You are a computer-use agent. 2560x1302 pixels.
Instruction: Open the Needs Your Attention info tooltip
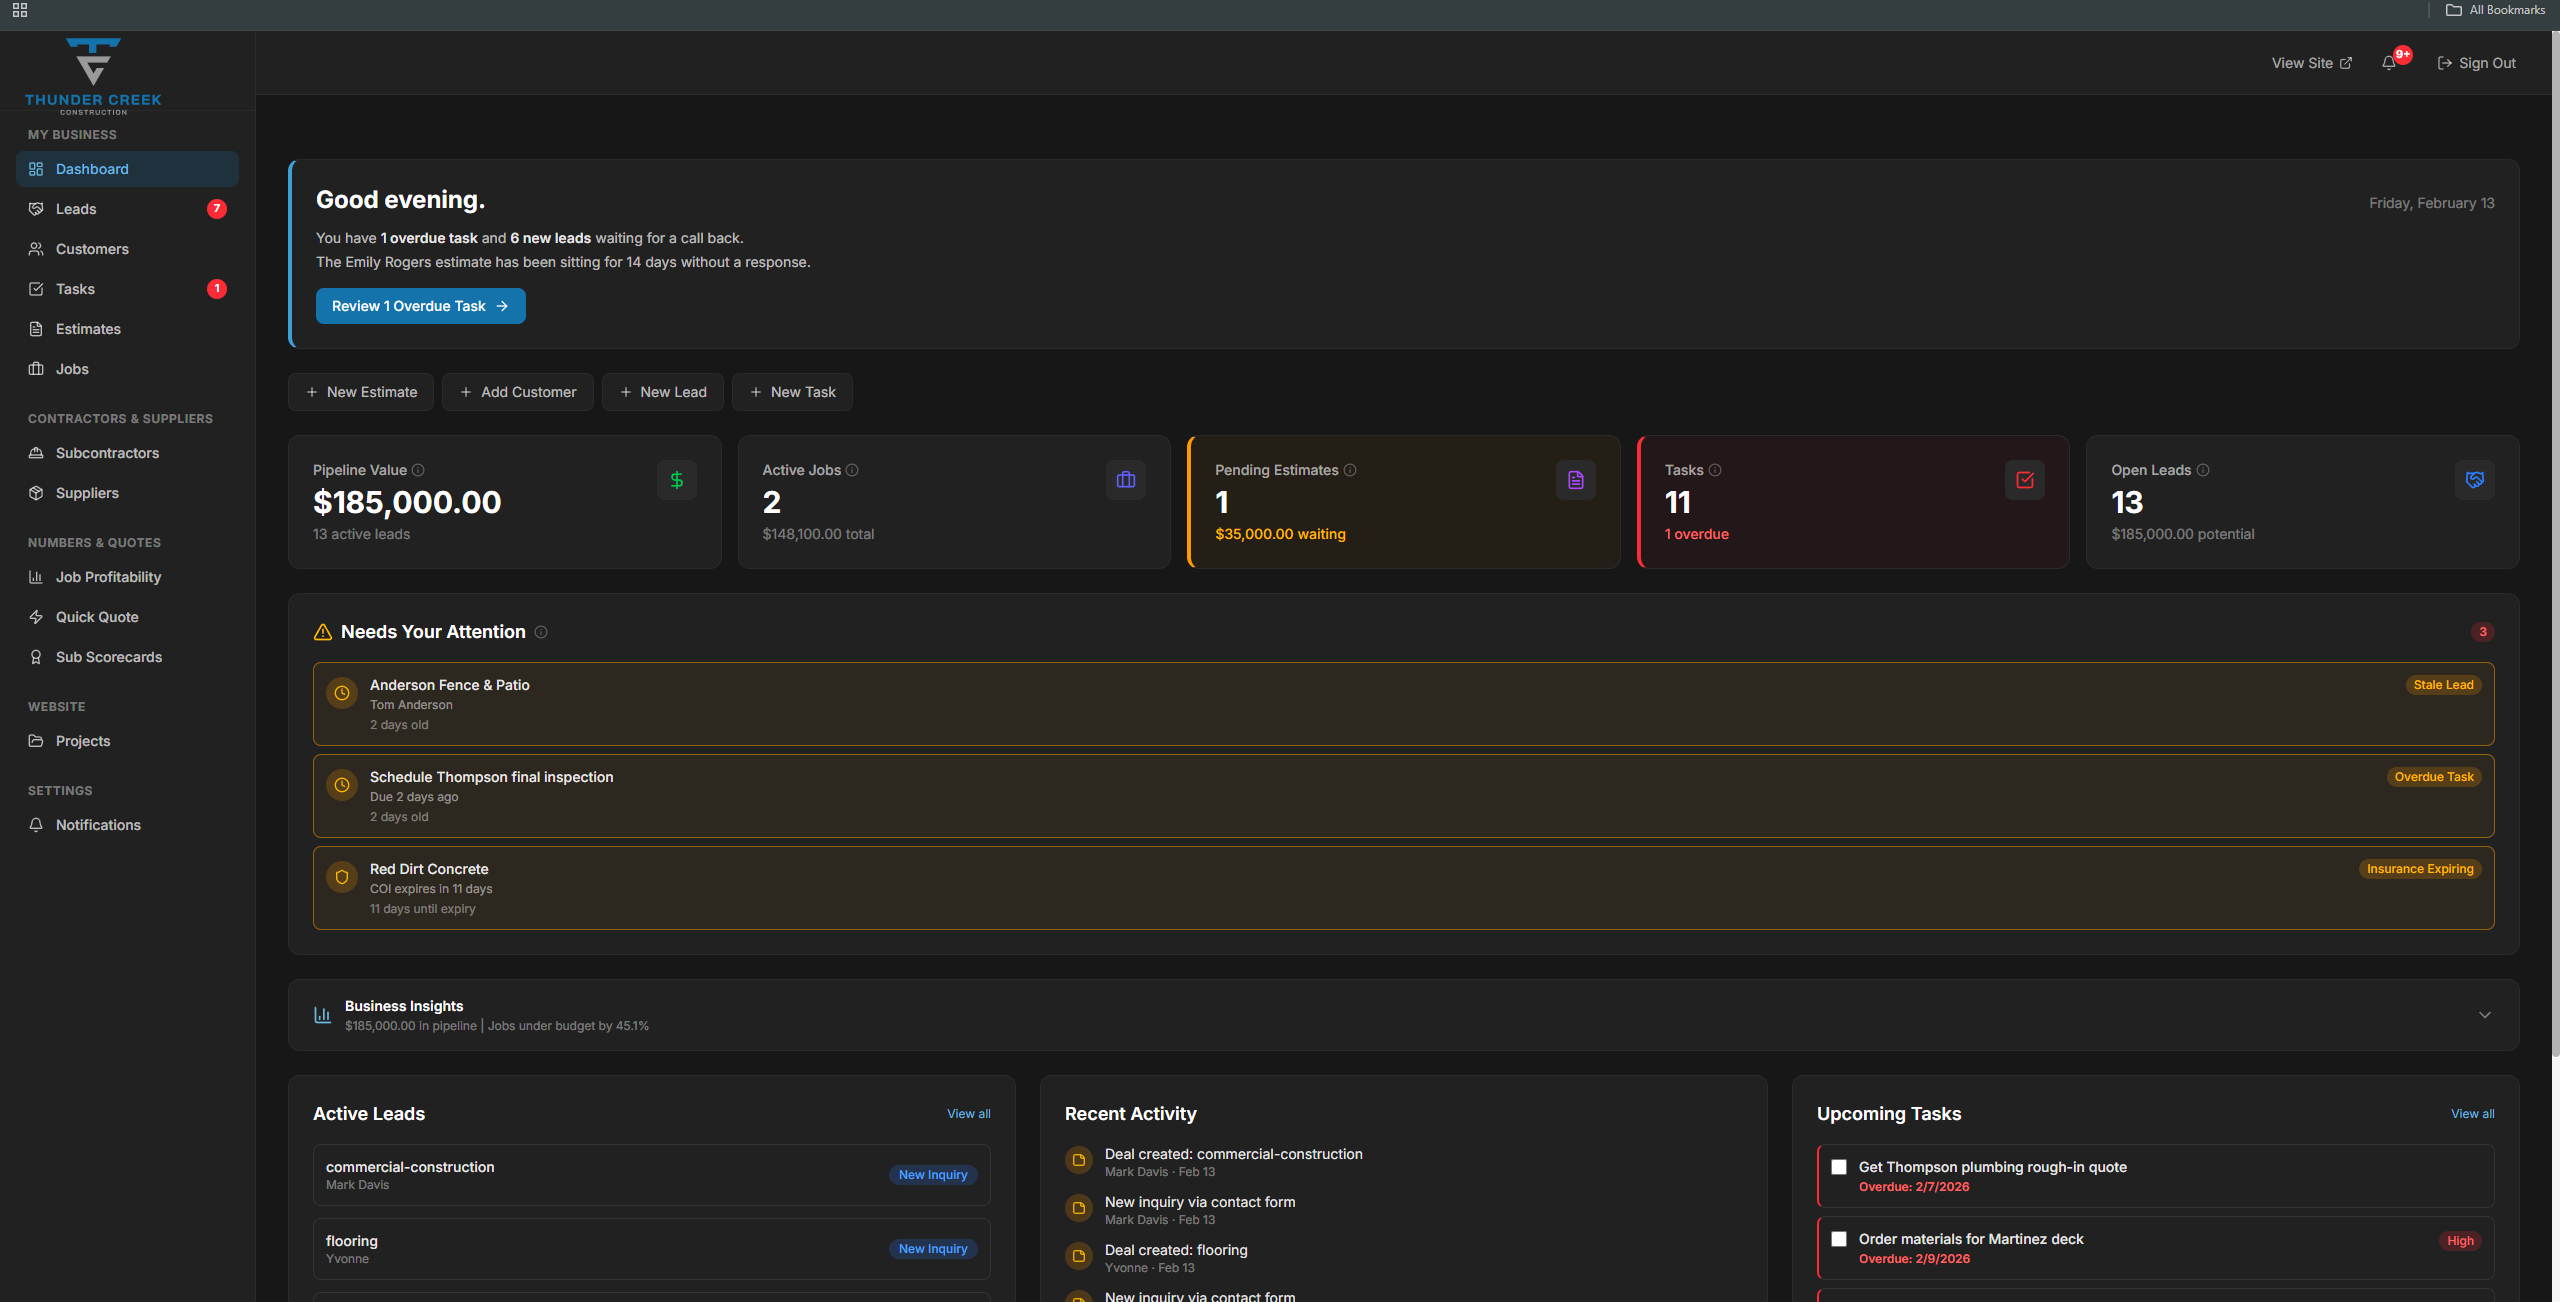point(541,632)
